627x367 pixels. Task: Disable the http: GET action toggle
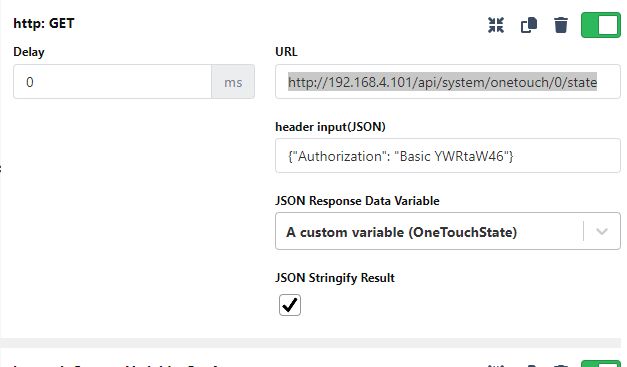[x=601, y=25]
